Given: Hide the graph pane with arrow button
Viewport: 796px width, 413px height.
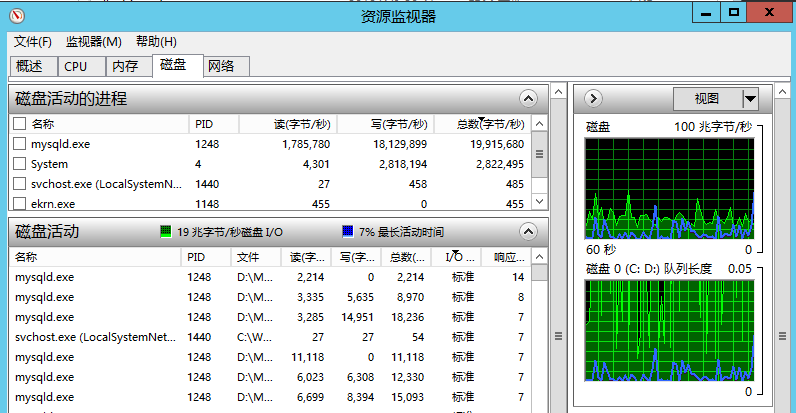Looking at the screenshot, I should 592,98.
